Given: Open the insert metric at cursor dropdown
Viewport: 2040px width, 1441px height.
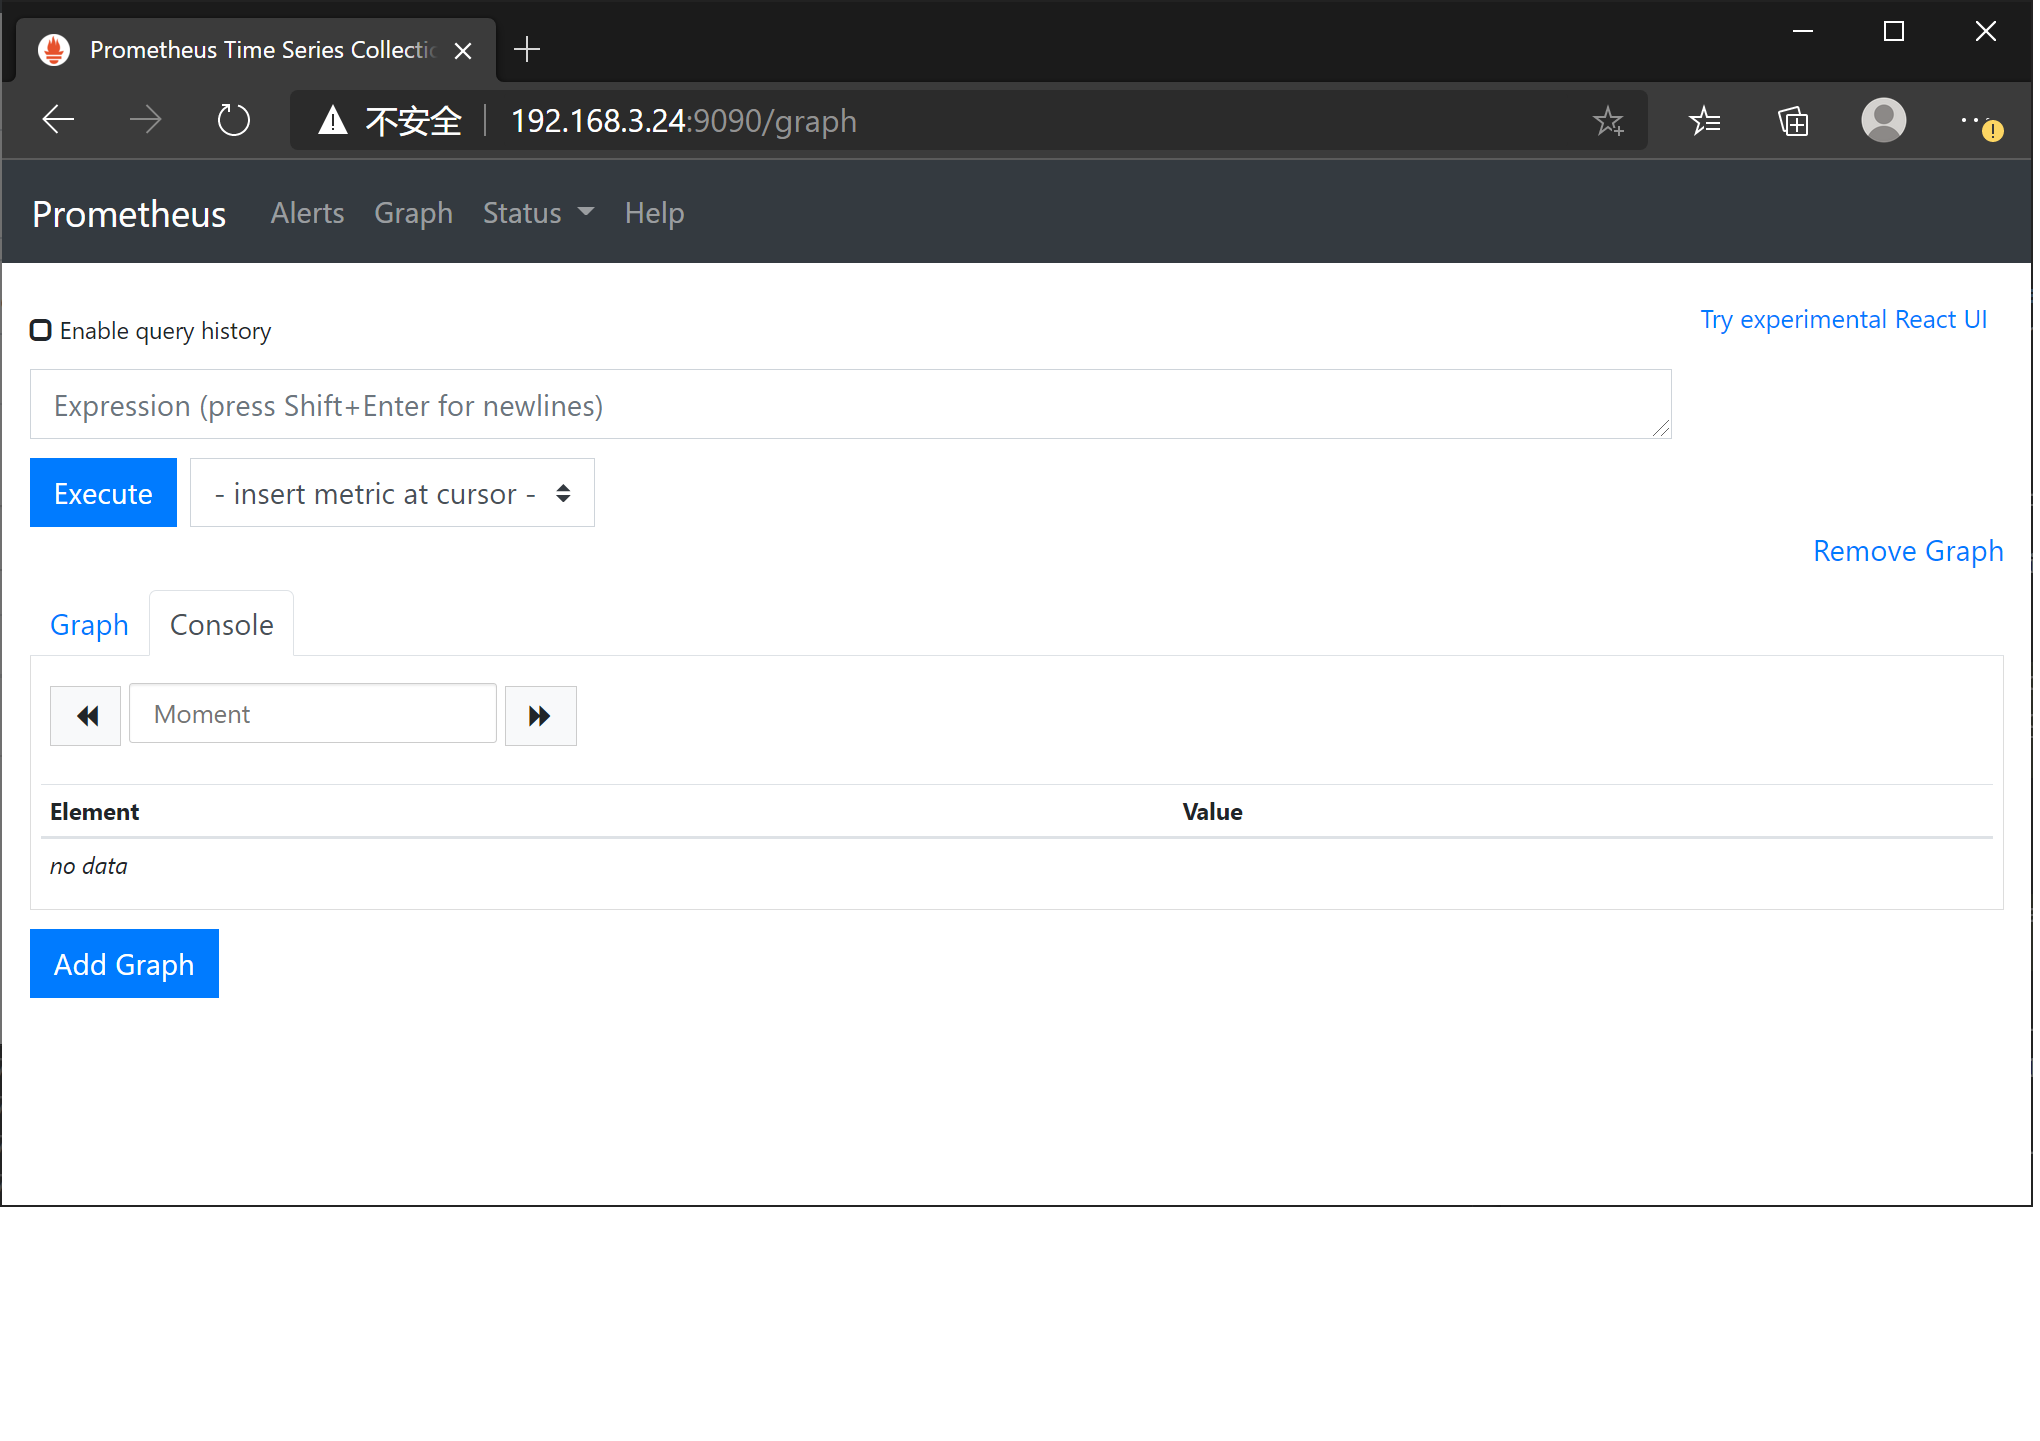Looking at the screenshot, I should coord(392,493).
